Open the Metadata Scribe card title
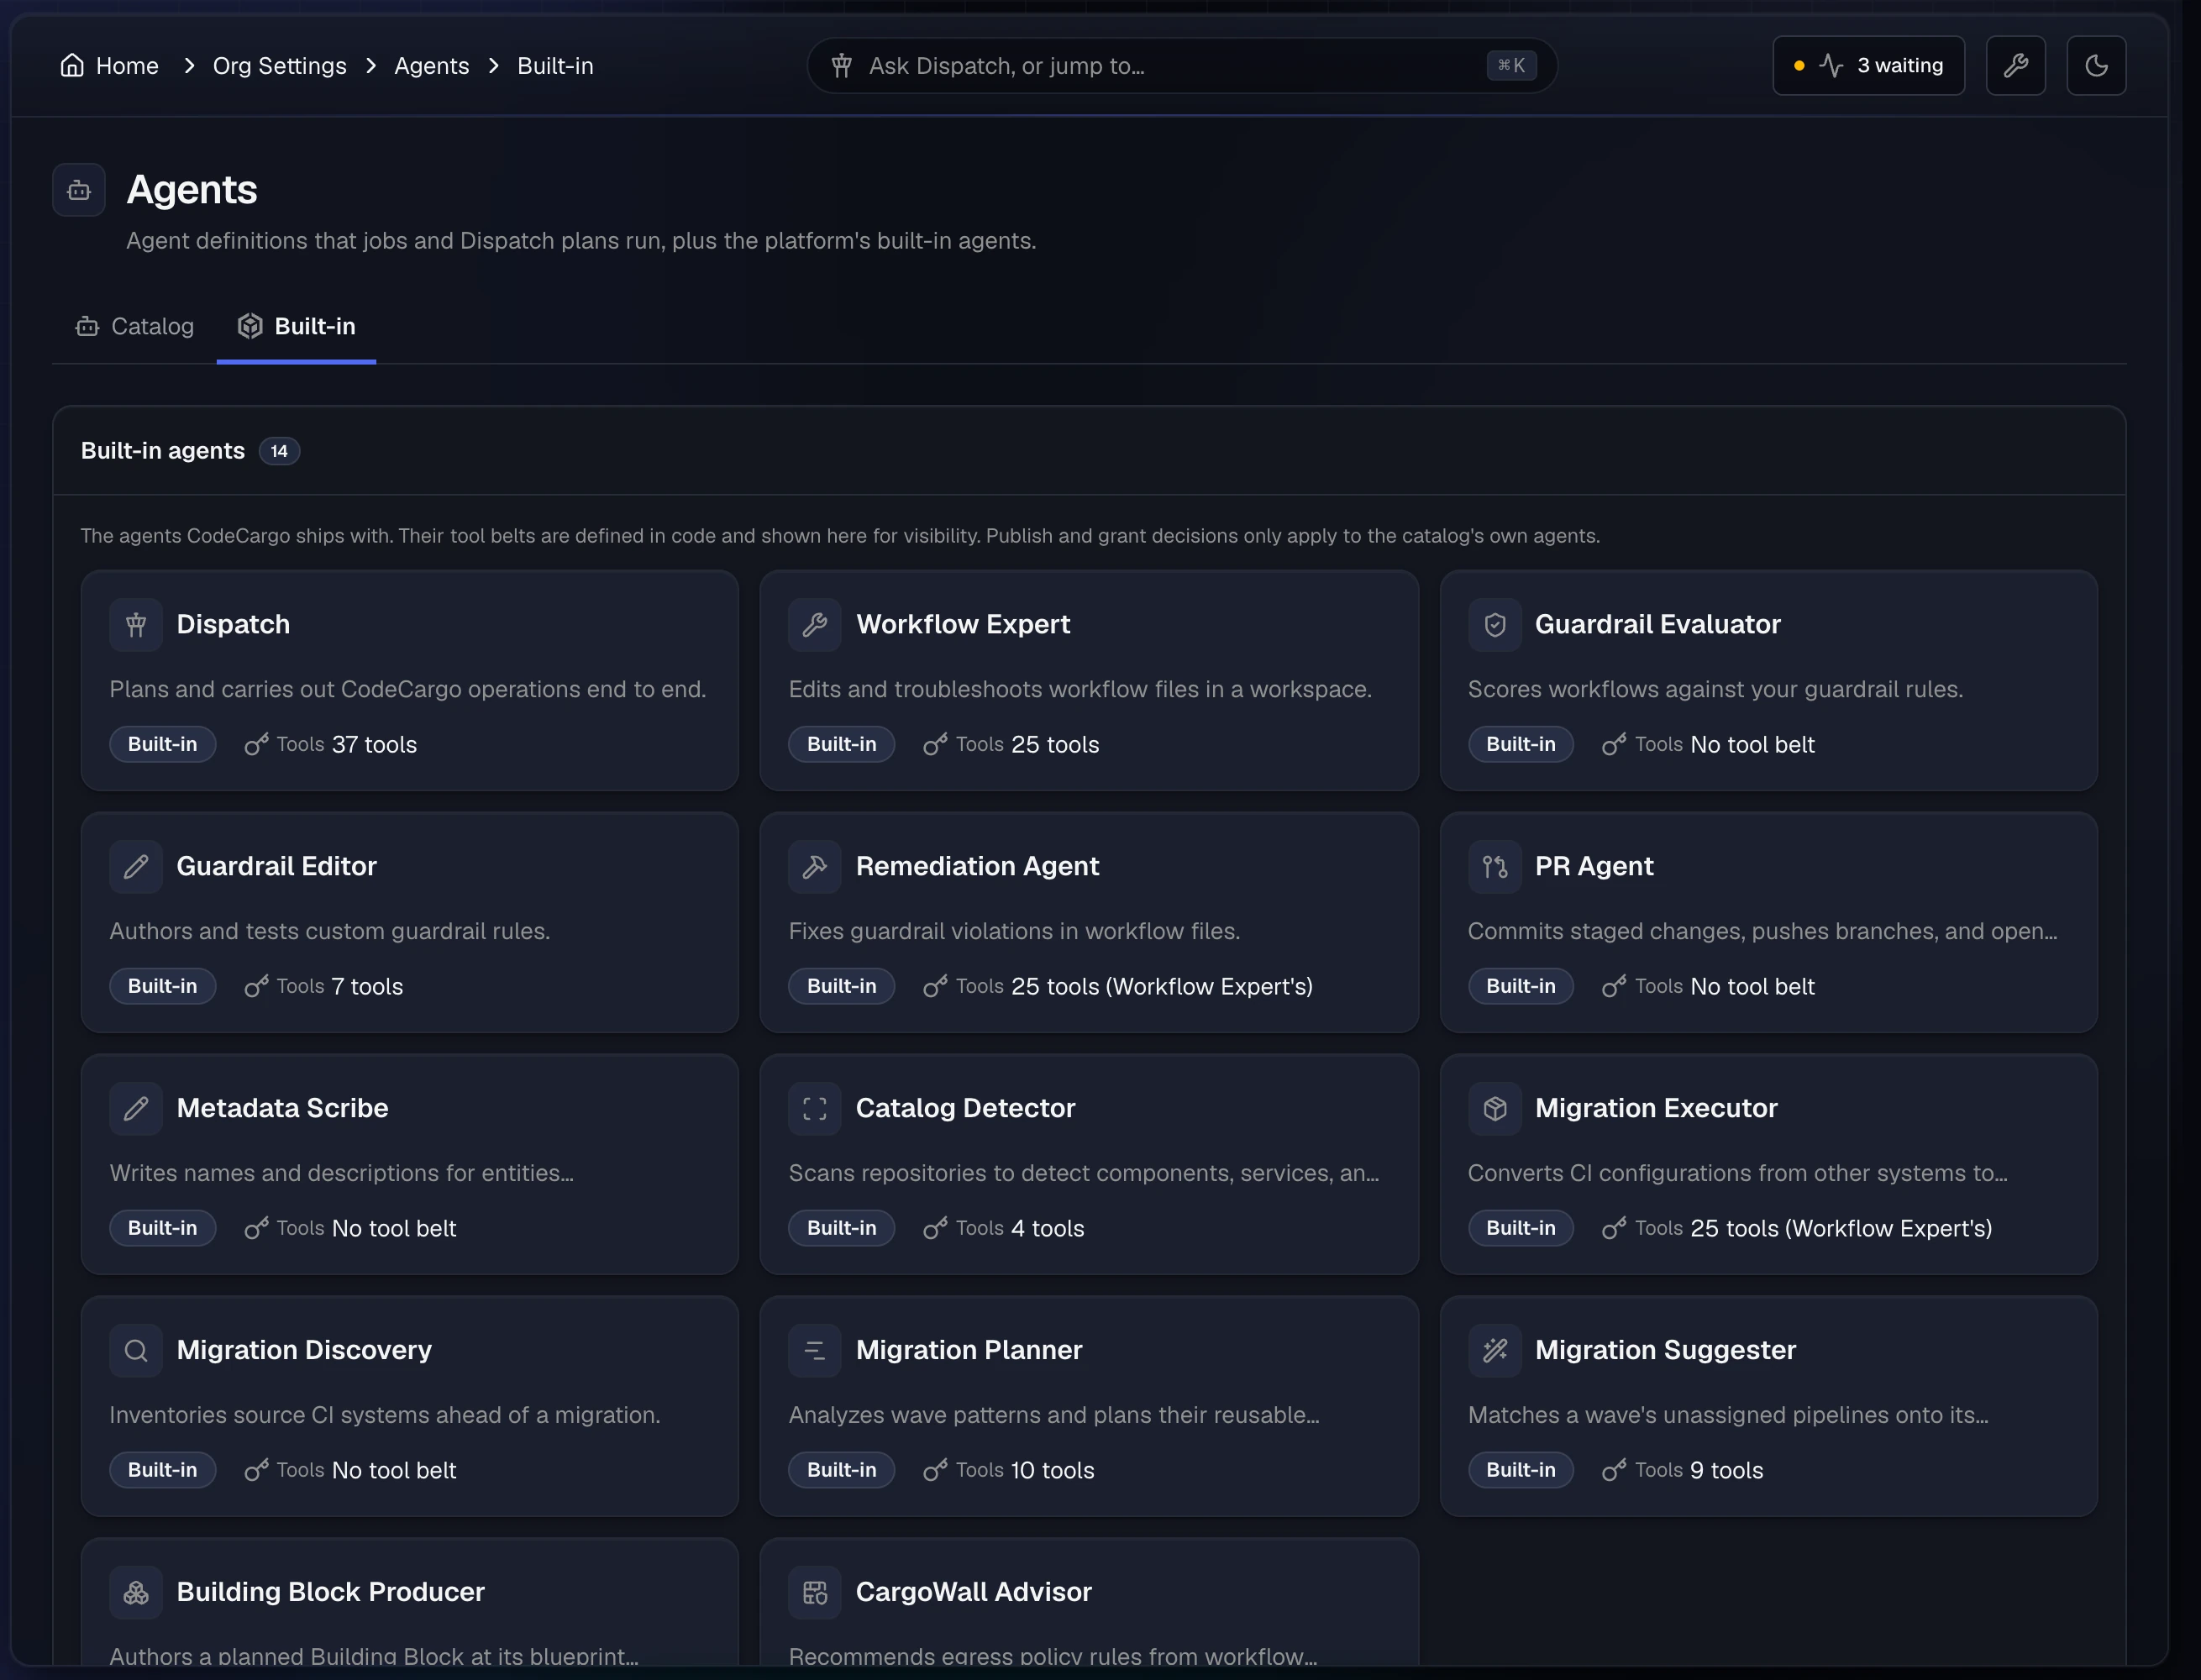The width and height of the screenshot is (2201, 1680). click(282, 1109)
